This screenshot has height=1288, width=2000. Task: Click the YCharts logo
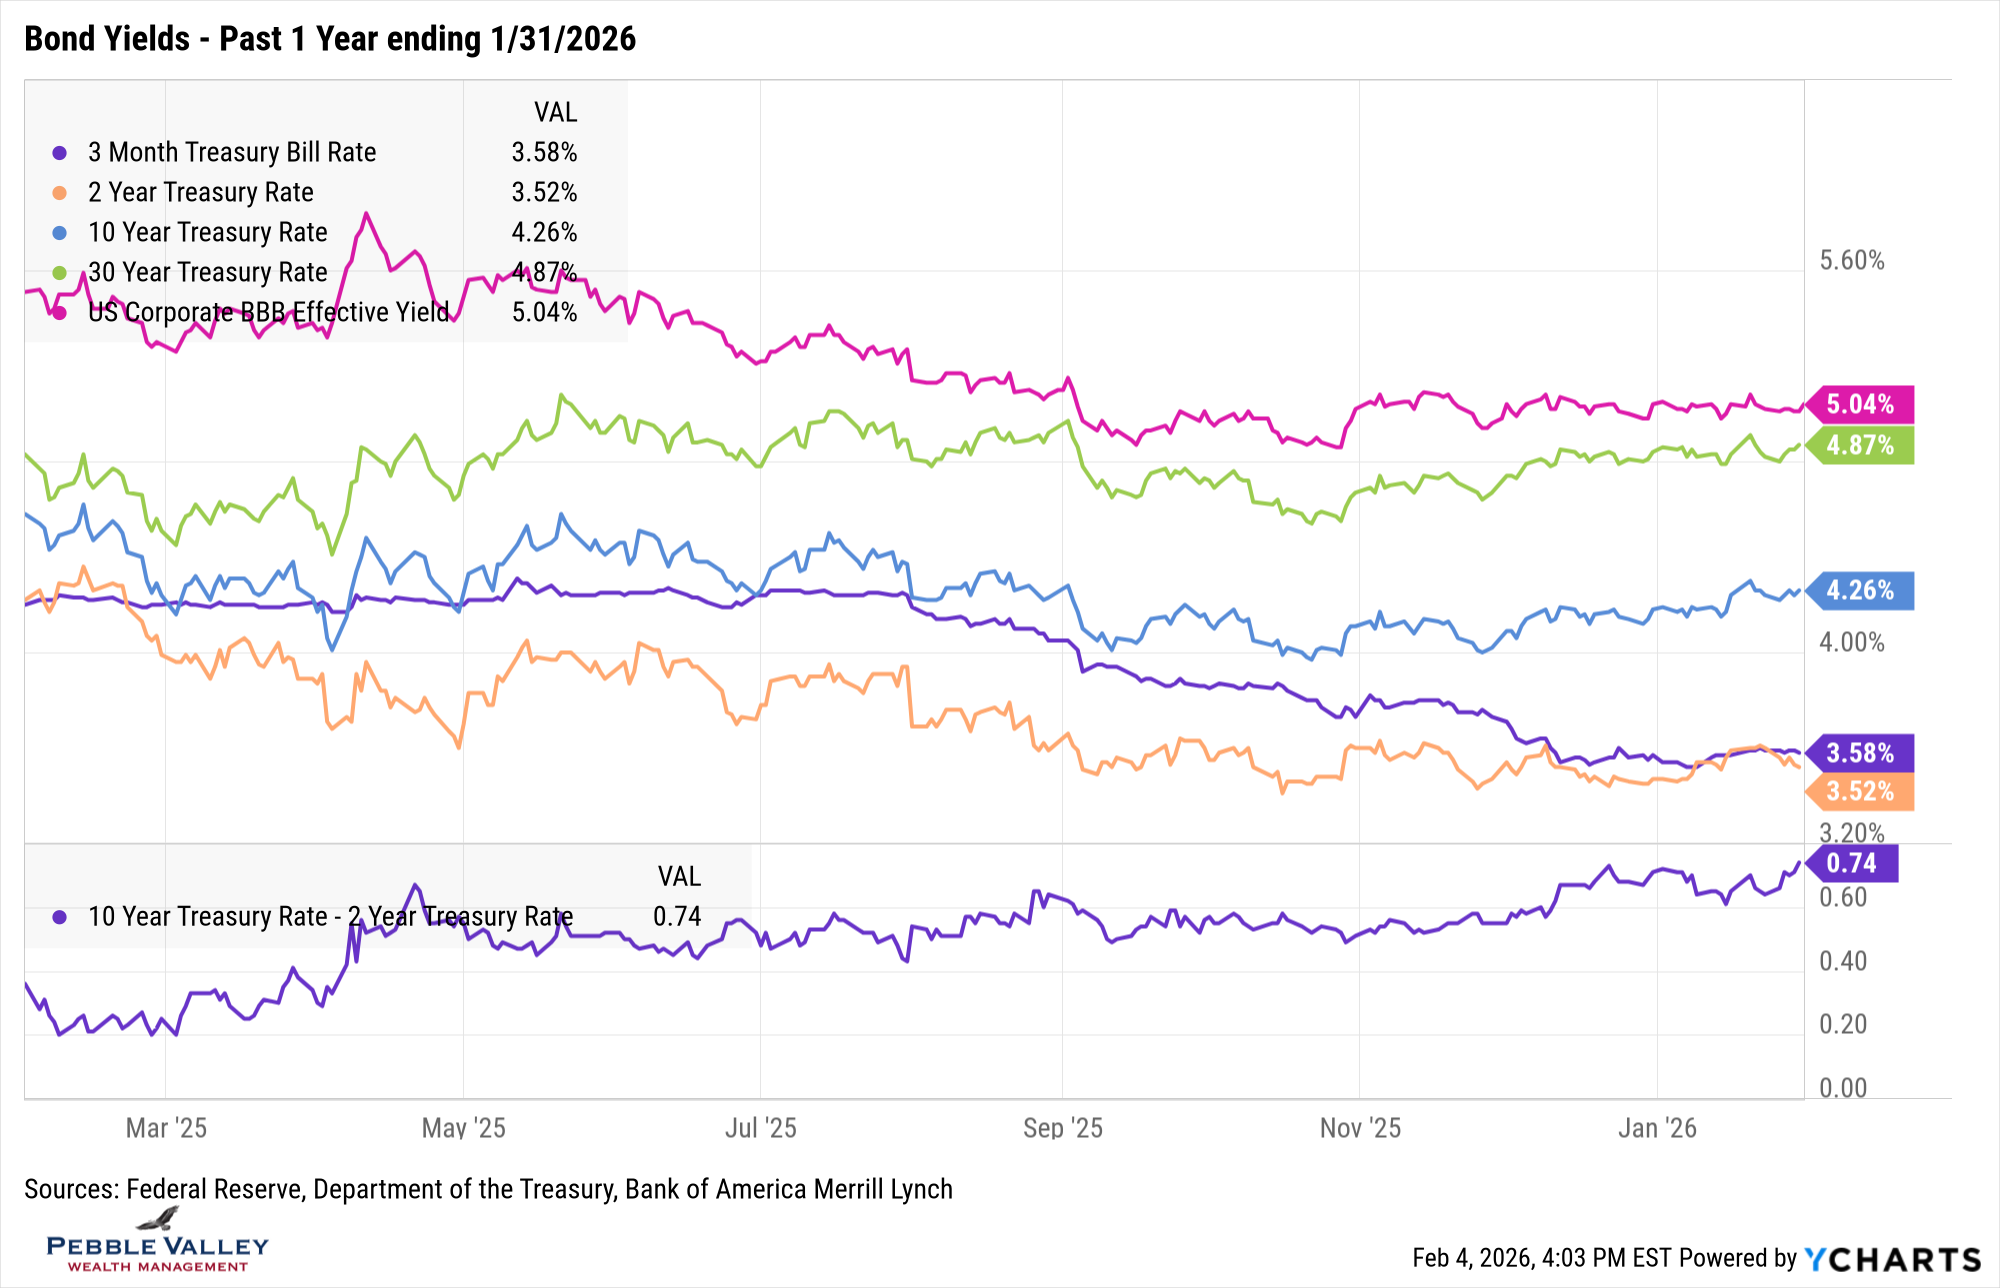[1892, 1259]
